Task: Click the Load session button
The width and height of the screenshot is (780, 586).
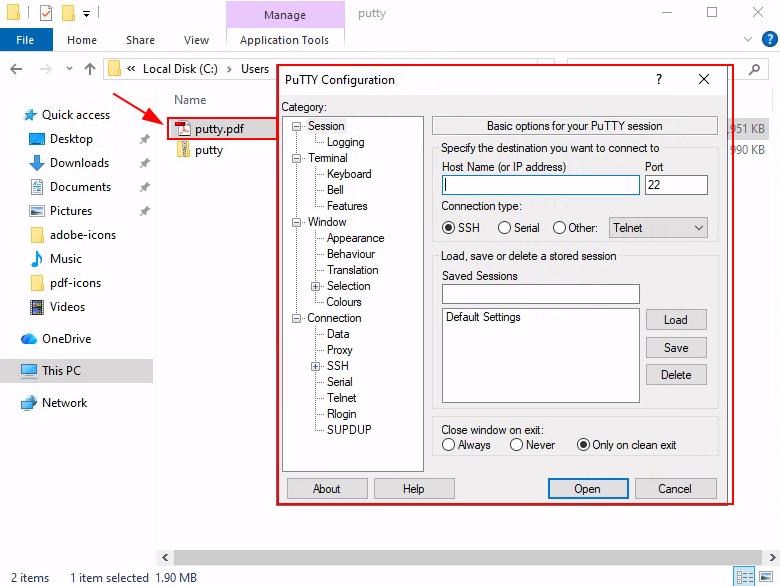Action: (x=675, y=320)
